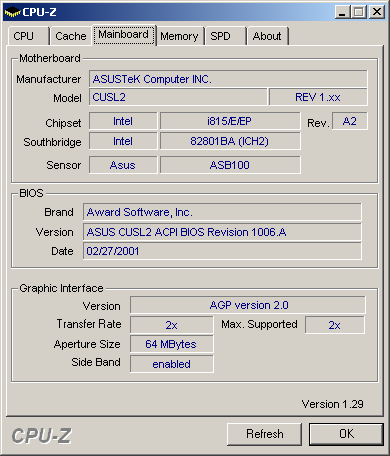
Task: Select the Mainboard tab
Action: [124, 35]
